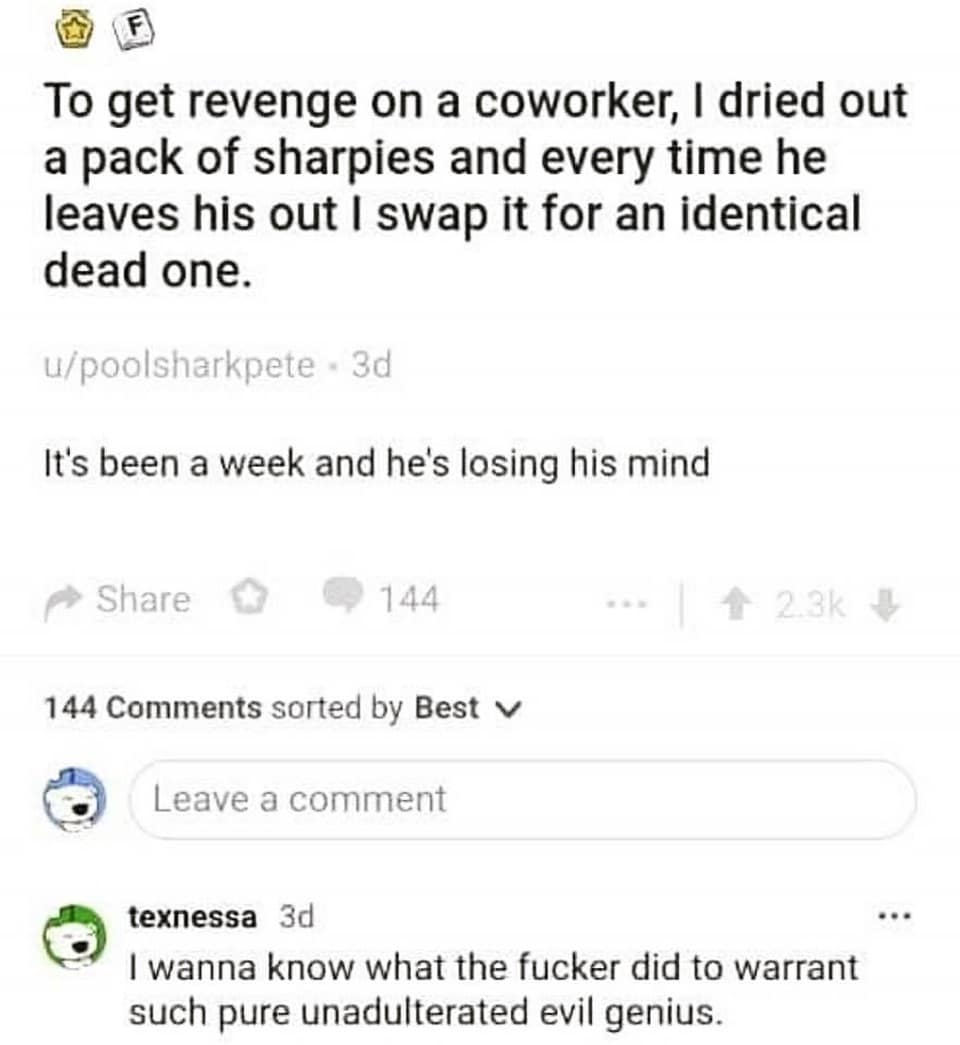Downvote the sharpies post
960x1045 pixels.
[885, 606]
